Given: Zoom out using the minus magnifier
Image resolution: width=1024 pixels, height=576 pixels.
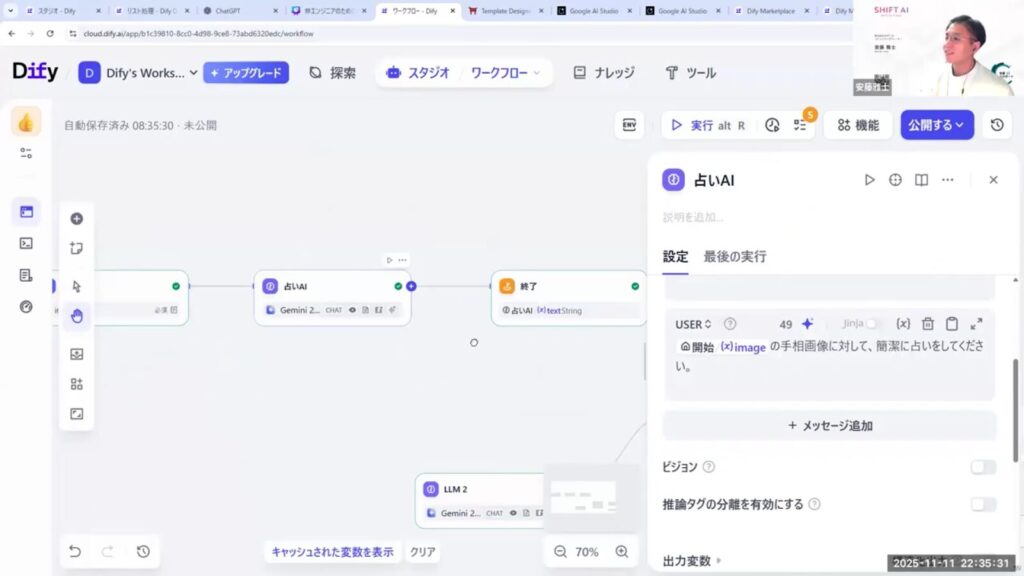Looking at the screenshot, I should click(x=560, y=552).
